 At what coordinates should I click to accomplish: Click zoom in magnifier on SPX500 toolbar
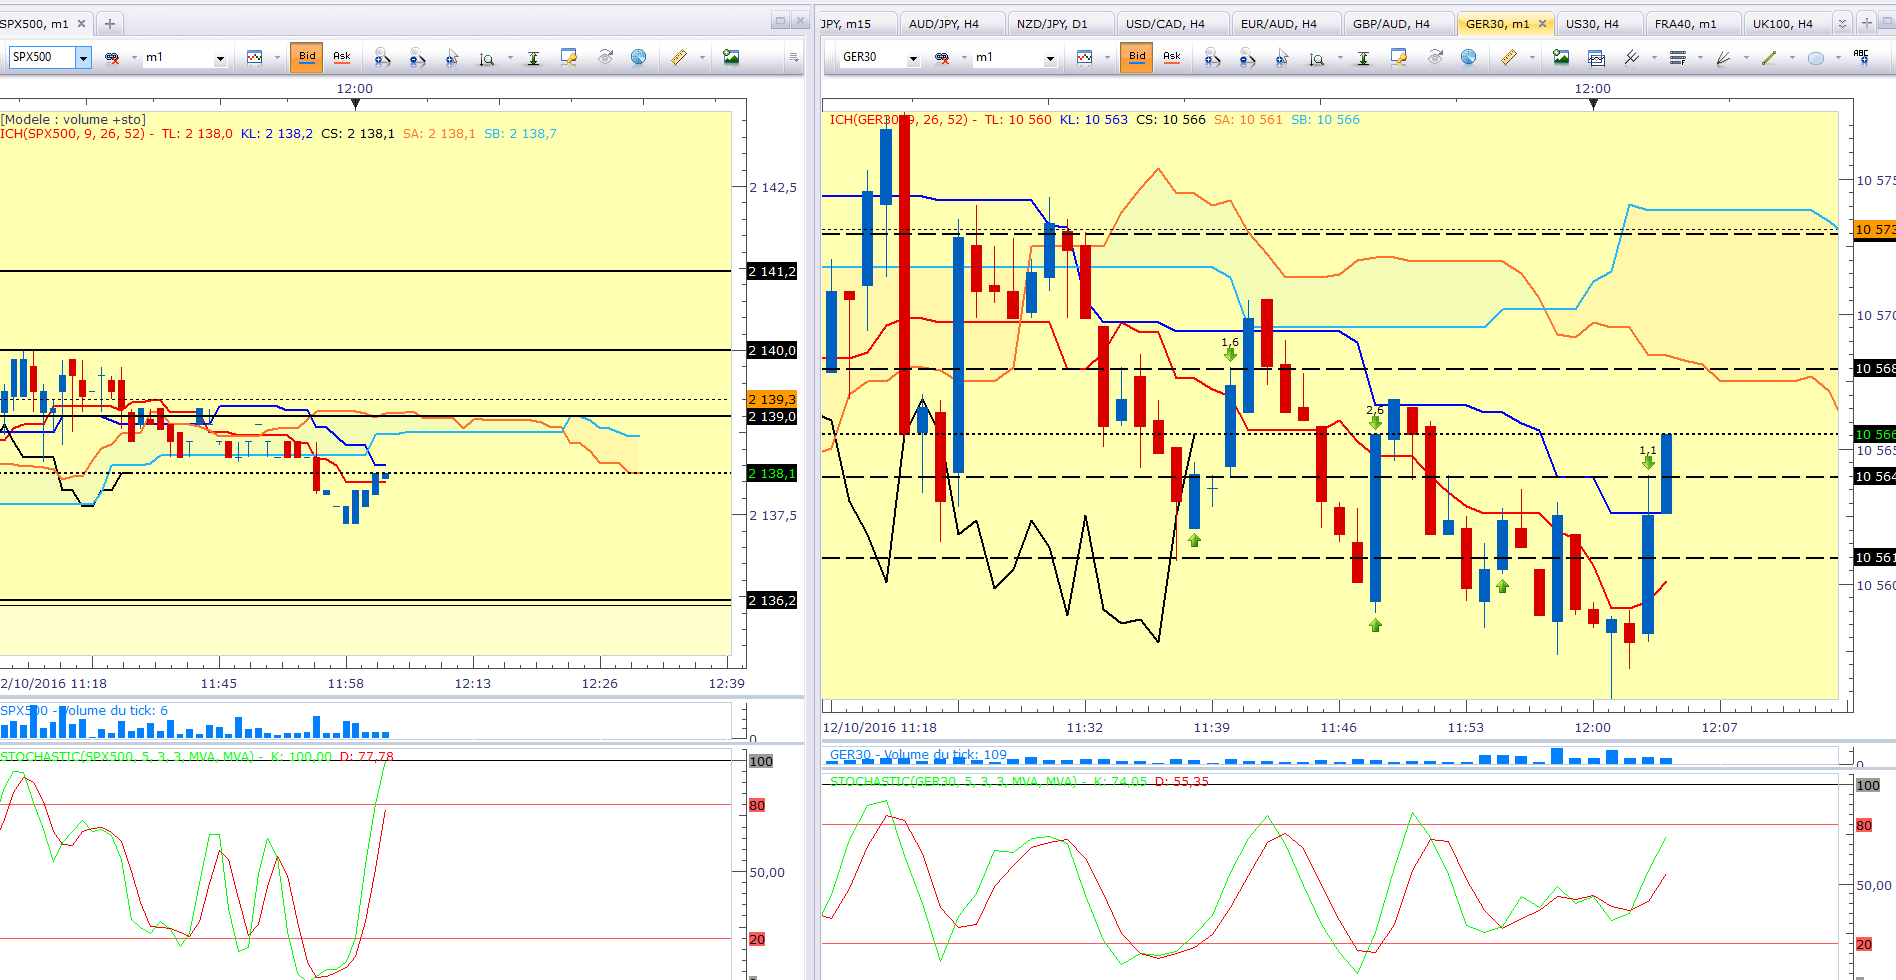381,58
